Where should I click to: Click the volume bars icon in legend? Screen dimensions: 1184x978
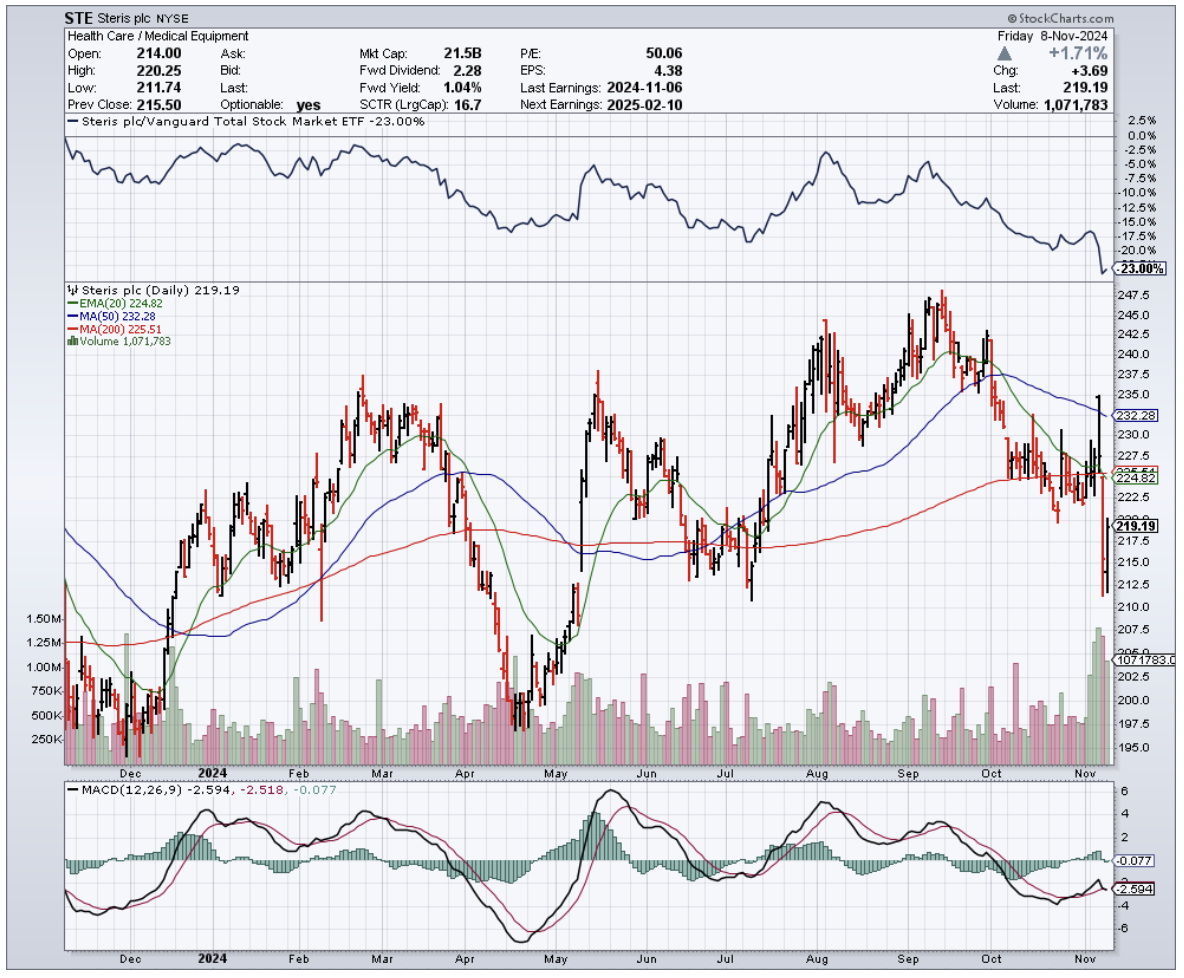[70, 341]
